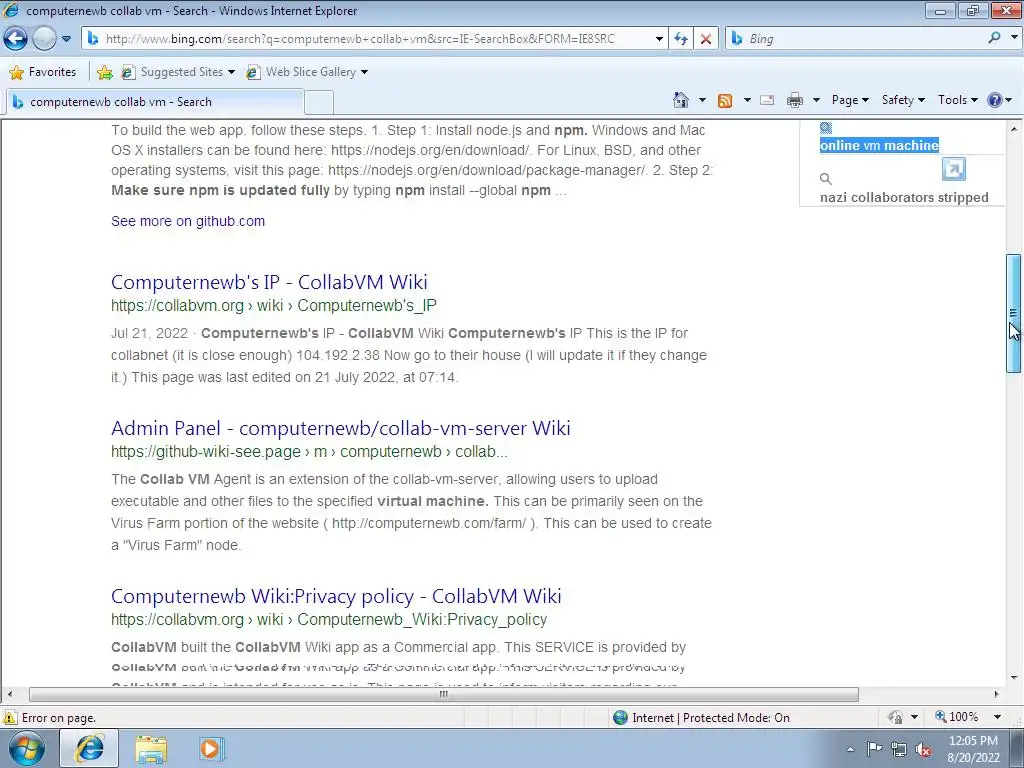
Task: Expand the zoom level dropdown arrow
Action: pyautogui.click(x=997, y=717)
